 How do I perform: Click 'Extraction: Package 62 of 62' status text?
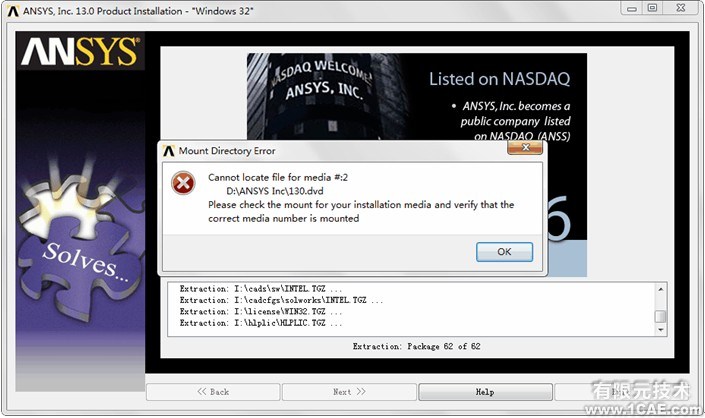point(416,346)
